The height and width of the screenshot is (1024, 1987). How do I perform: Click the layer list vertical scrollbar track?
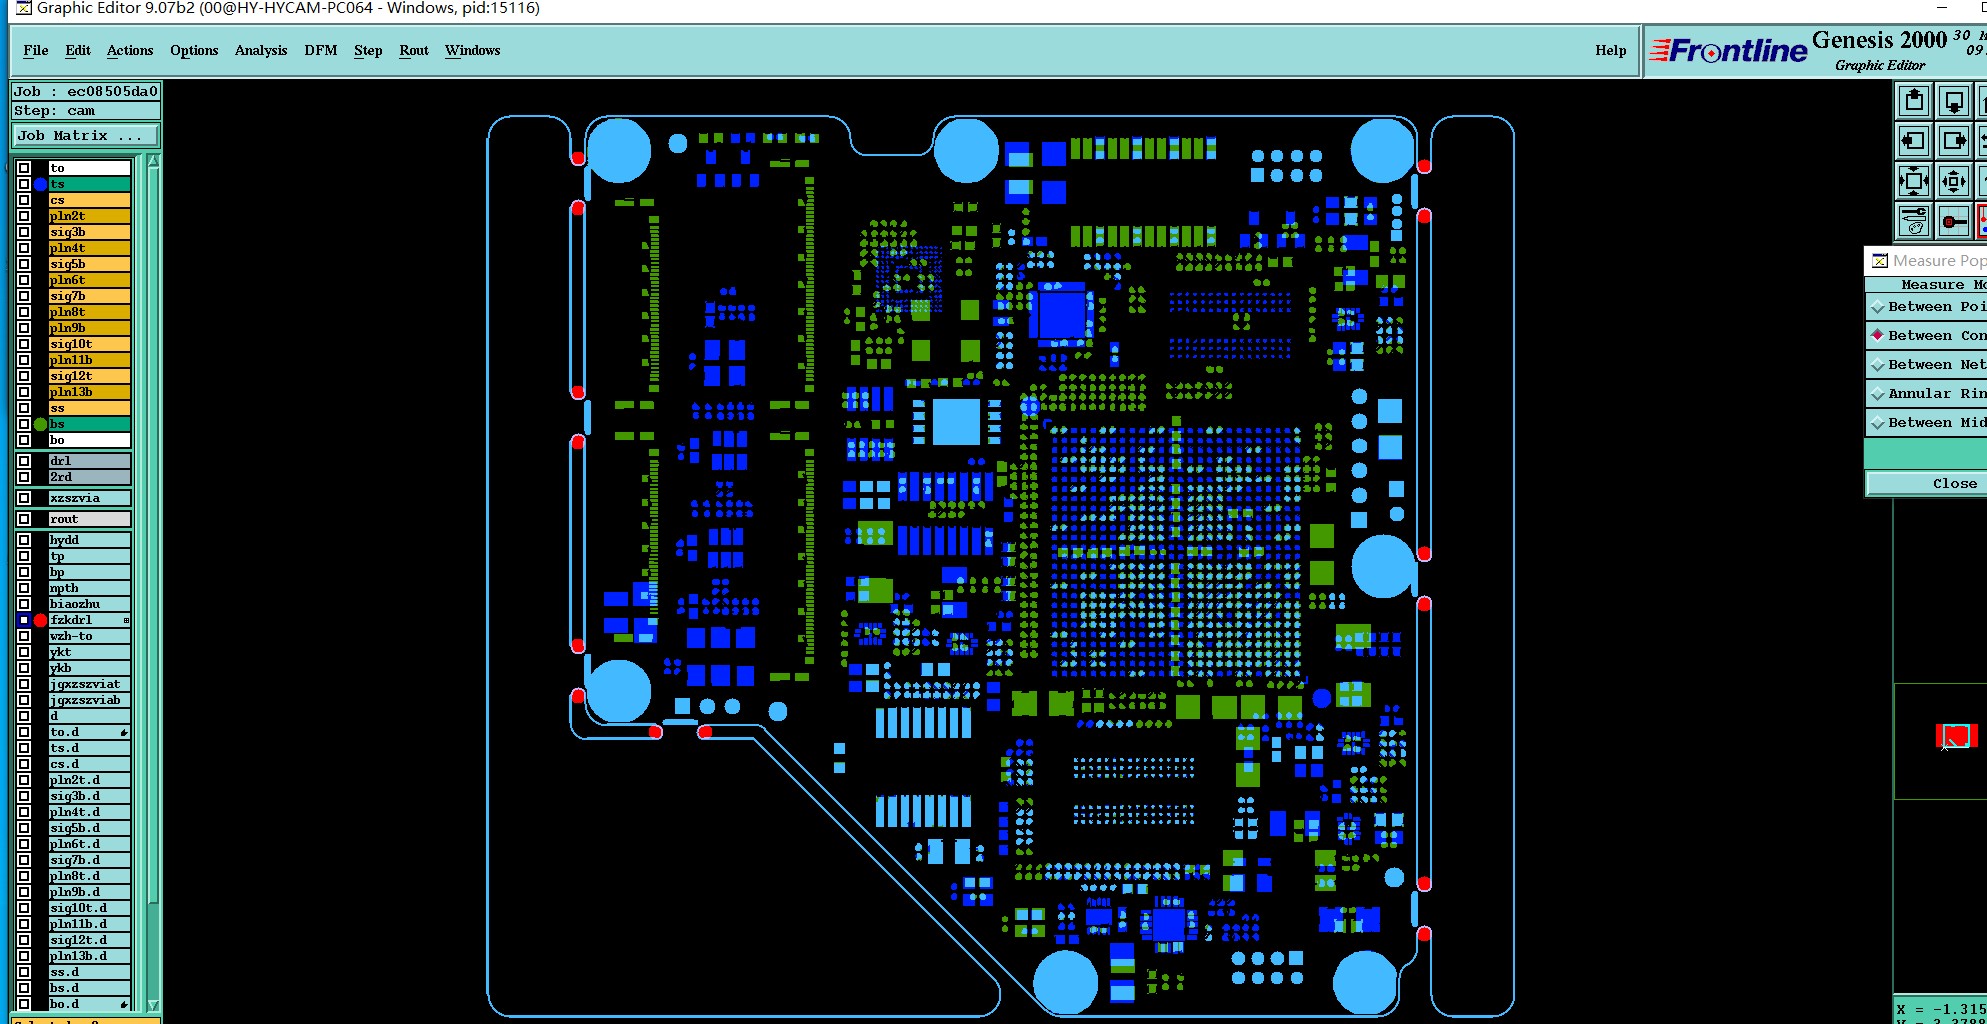(x=153, y=583)
